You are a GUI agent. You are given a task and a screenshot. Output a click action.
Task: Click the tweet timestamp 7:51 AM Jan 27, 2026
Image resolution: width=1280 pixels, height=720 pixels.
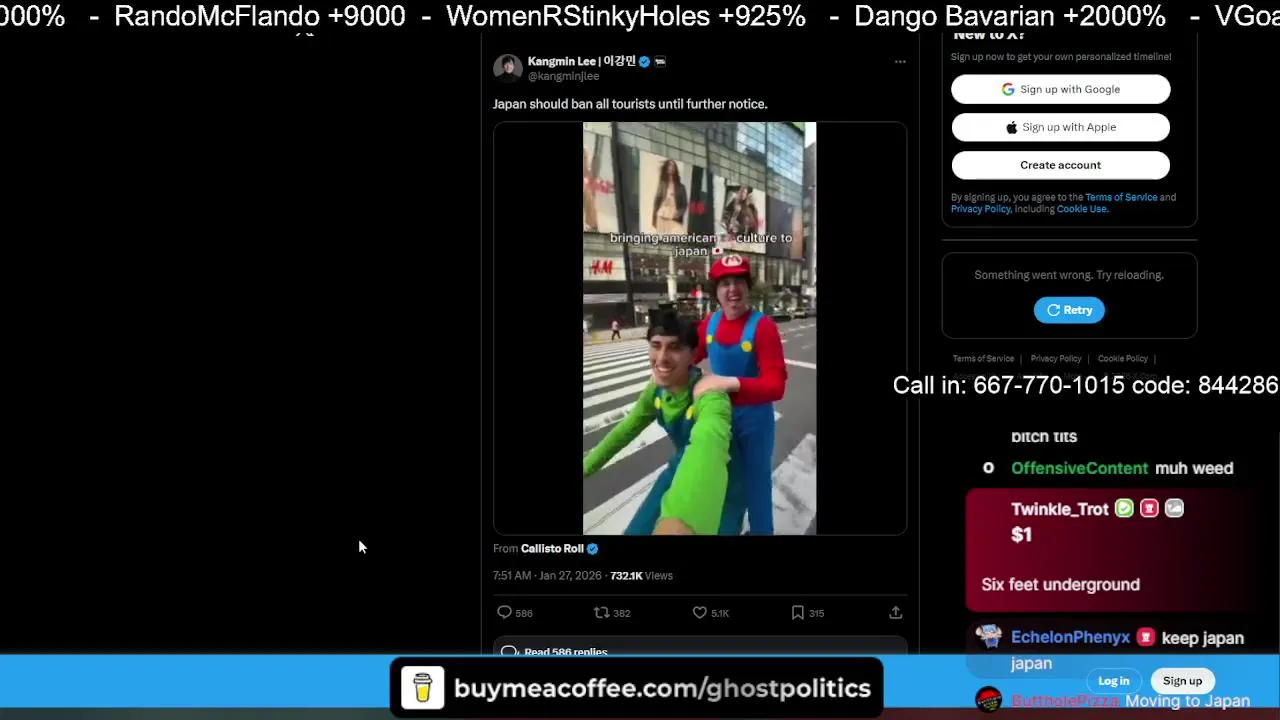click(x=547, y=575)
